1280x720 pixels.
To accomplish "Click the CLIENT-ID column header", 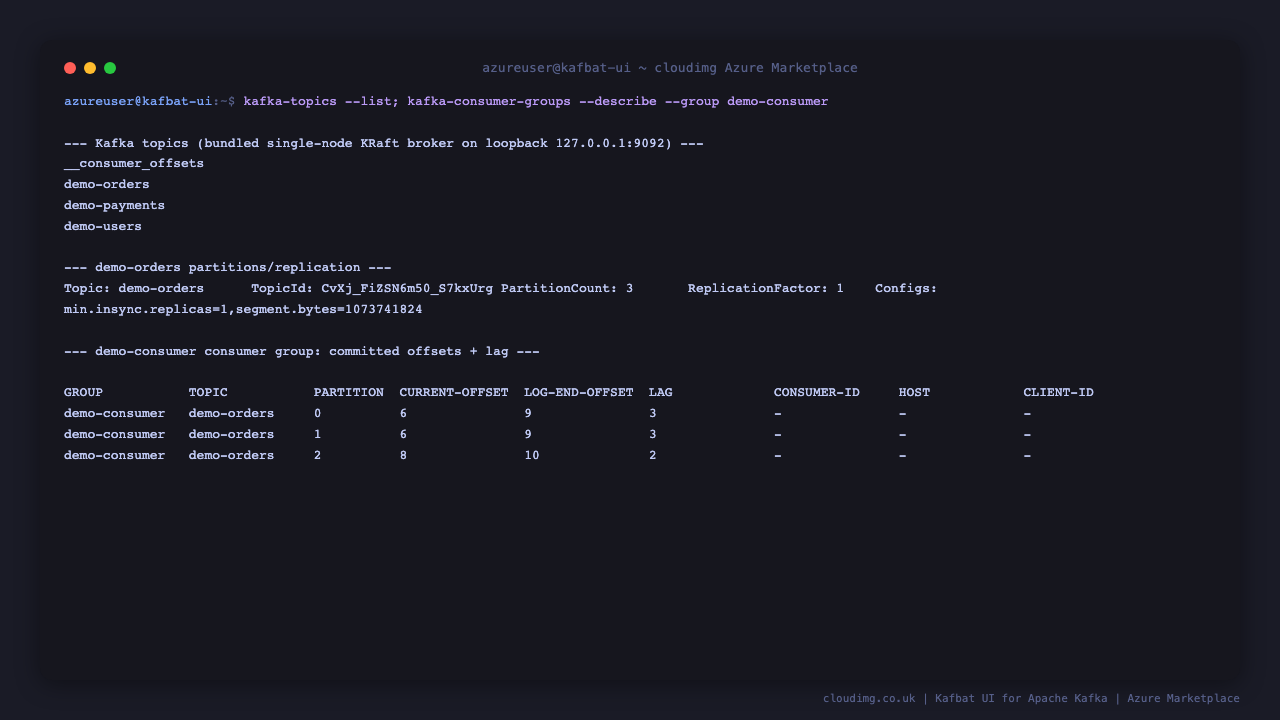I will pos(1059,393).
